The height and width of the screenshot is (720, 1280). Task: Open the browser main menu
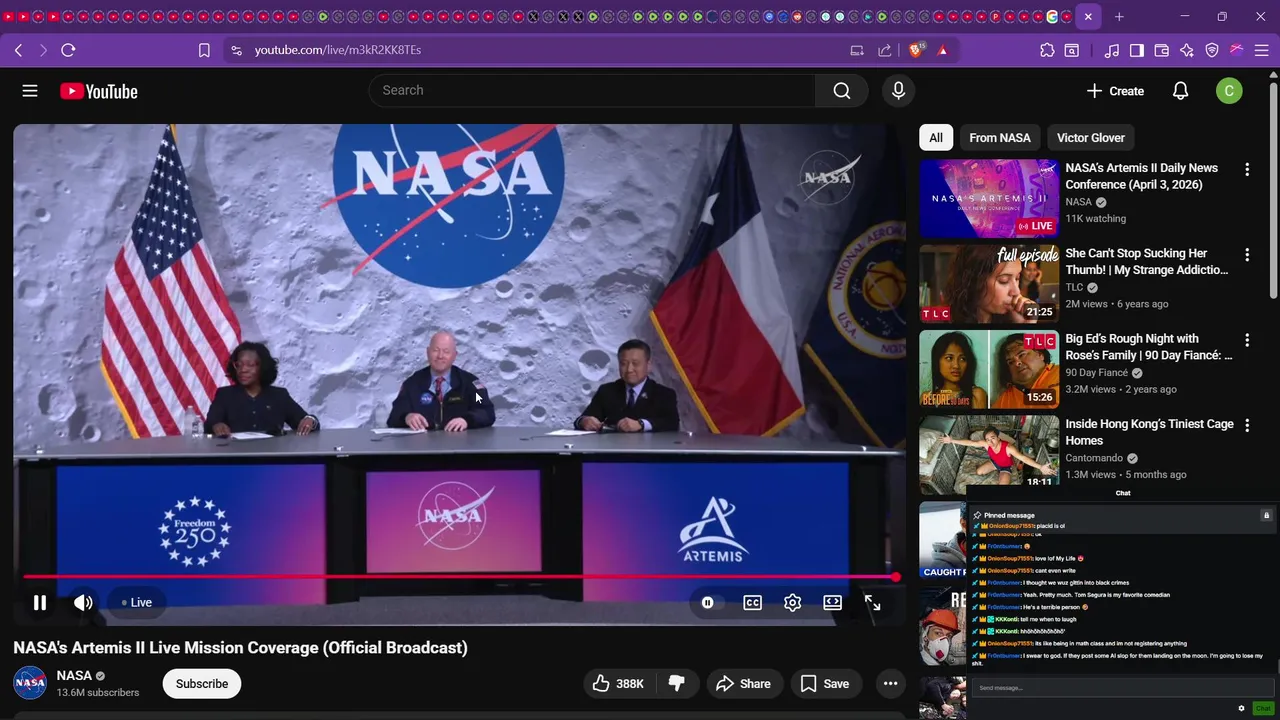coord(1262,50)
